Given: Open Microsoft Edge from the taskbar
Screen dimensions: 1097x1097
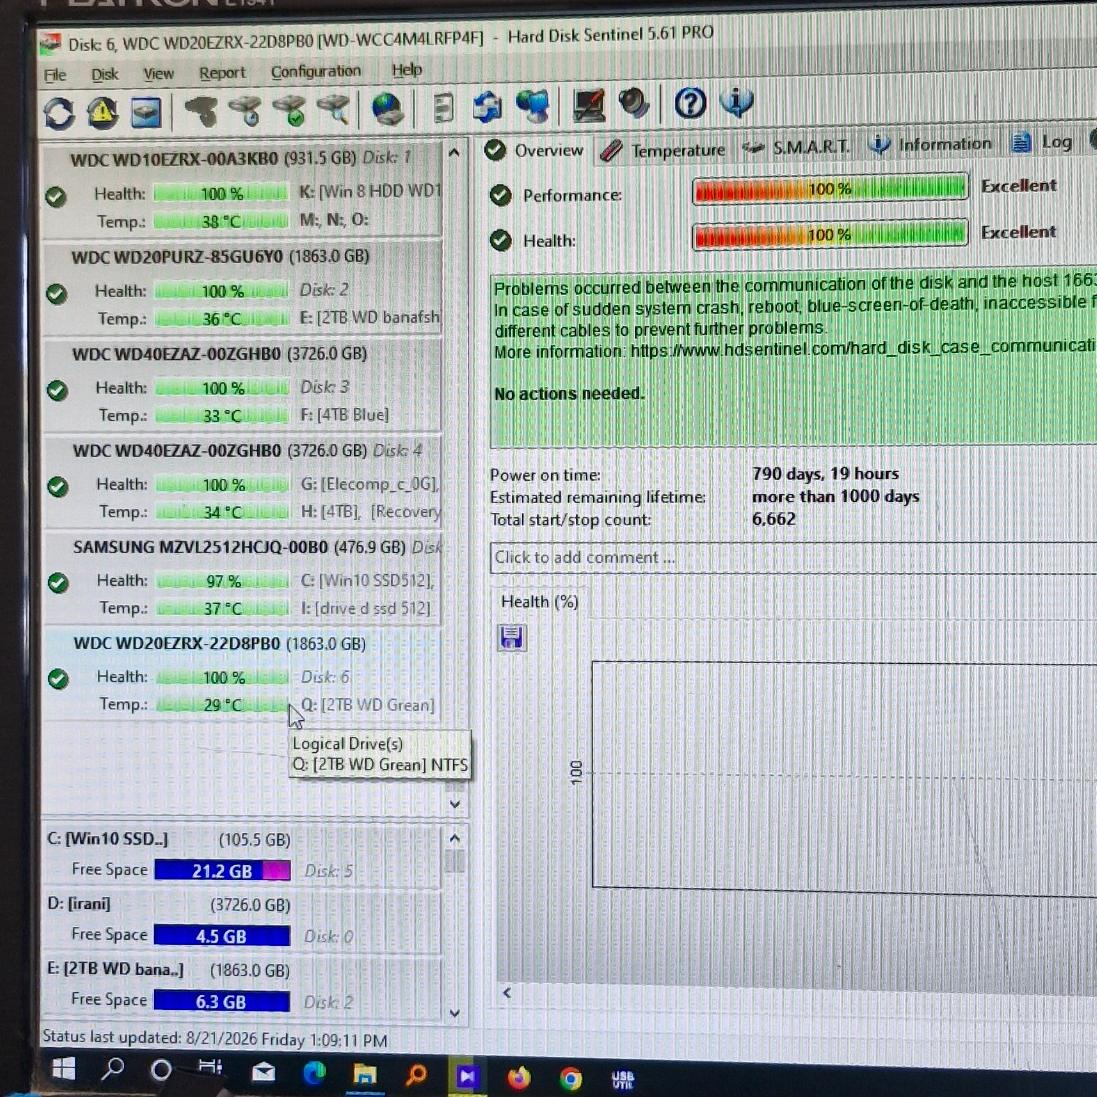Looking at the screenshot, I should [315, 1073].
